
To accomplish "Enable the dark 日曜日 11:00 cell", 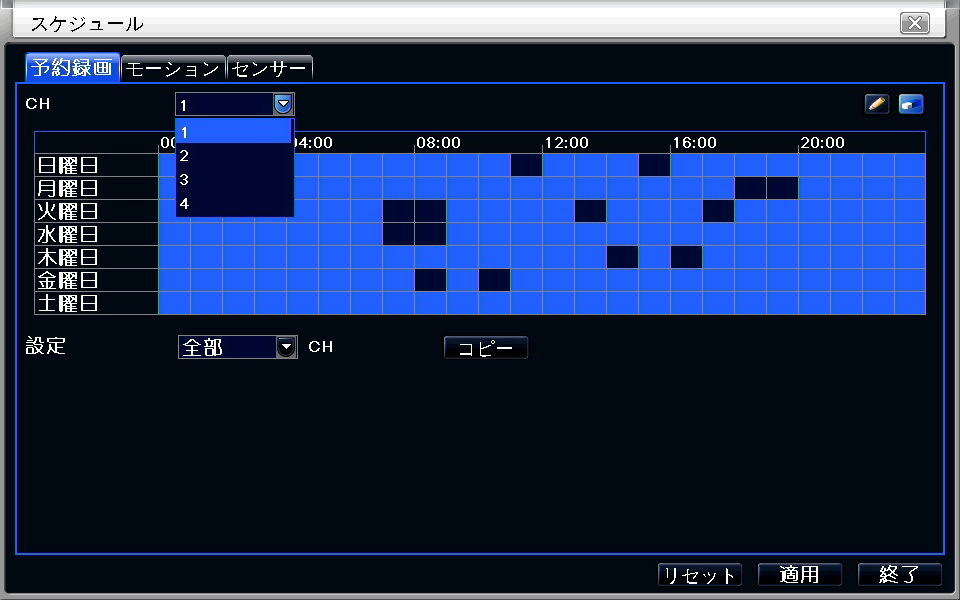I will click(x=527, y=165).
